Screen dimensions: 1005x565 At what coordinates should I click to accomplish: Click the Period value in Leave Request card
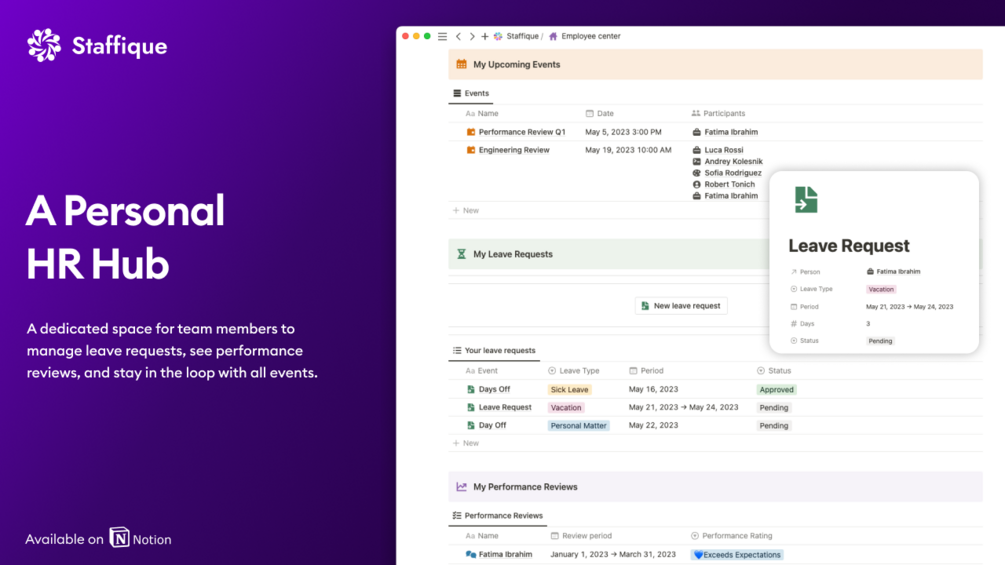(x=909, y=307)
